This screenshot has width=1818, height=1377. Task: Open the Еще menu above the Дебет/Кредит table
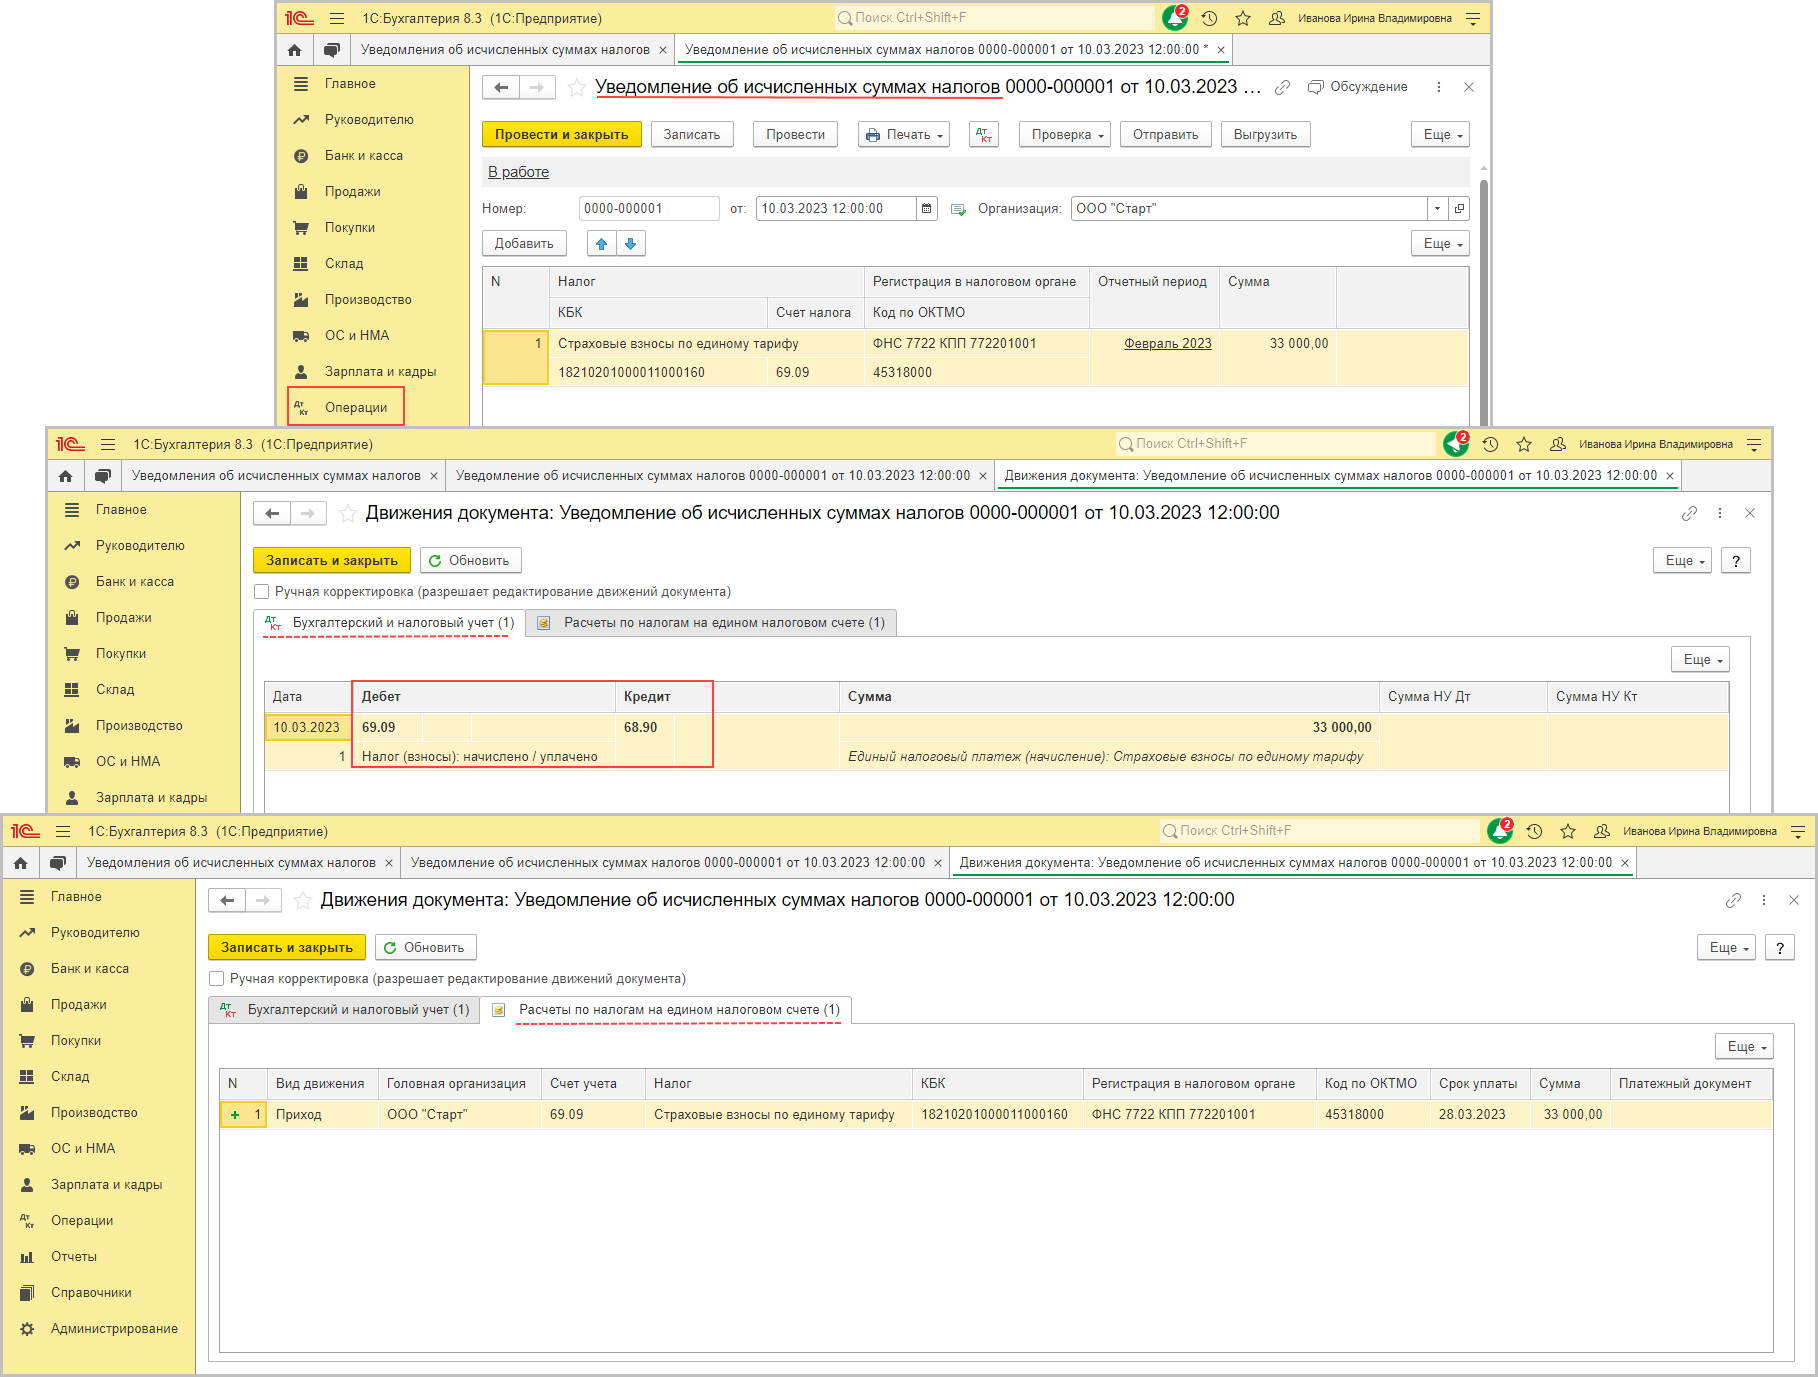pos(1701,659)
